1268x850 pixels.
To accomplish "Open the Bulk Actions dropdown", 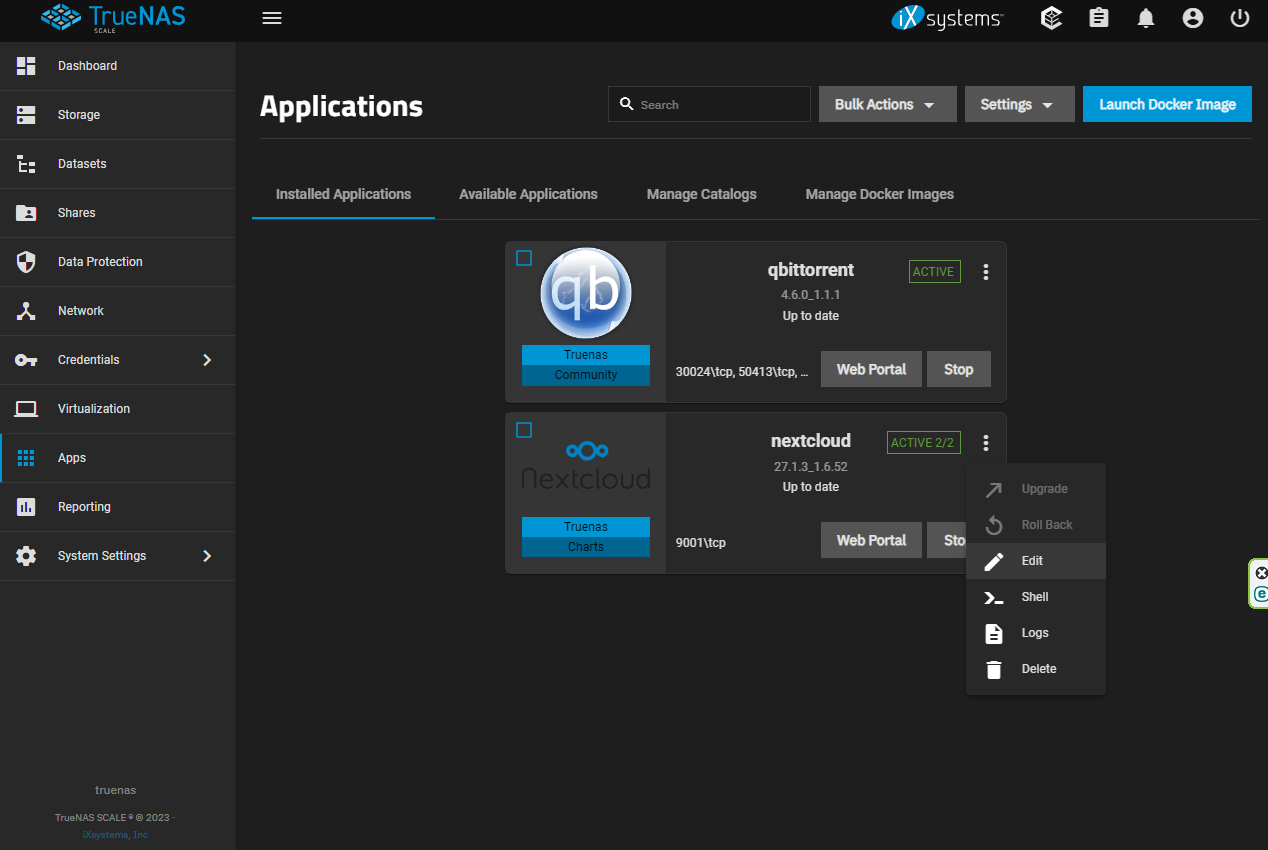I will (887, 104).
